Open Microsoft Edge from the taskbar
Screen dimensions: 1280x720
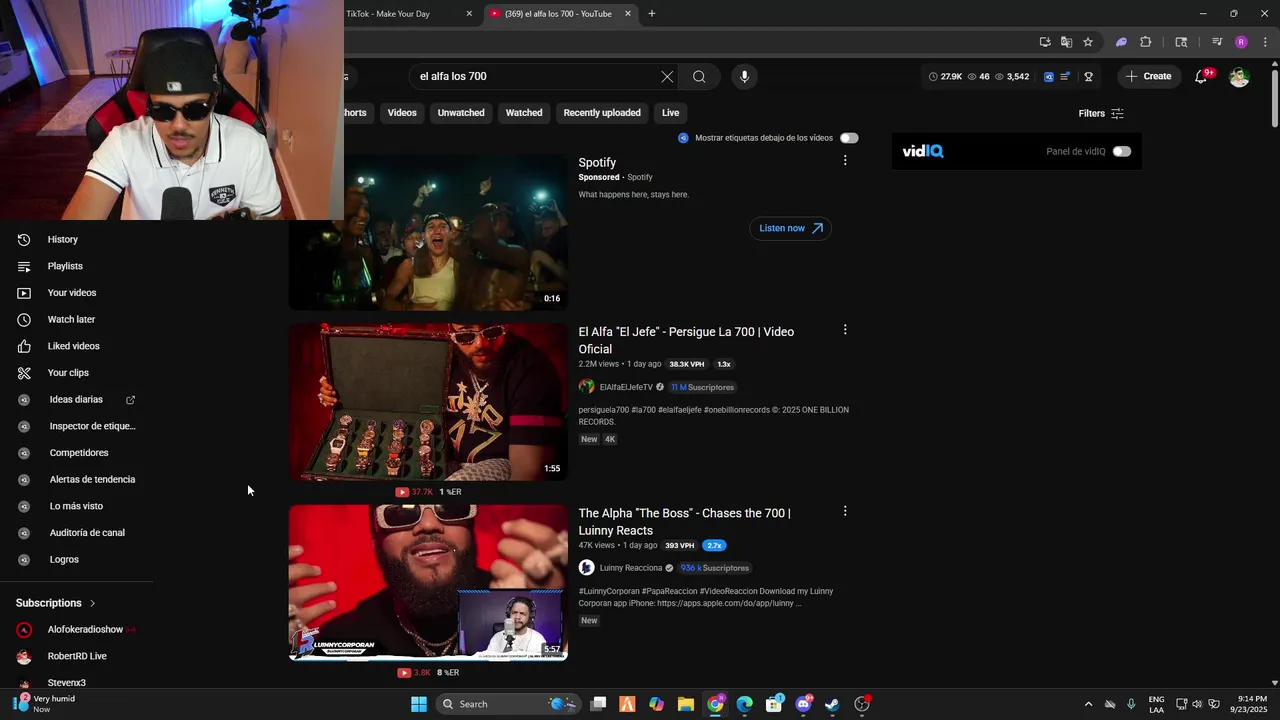click(745, 704)
